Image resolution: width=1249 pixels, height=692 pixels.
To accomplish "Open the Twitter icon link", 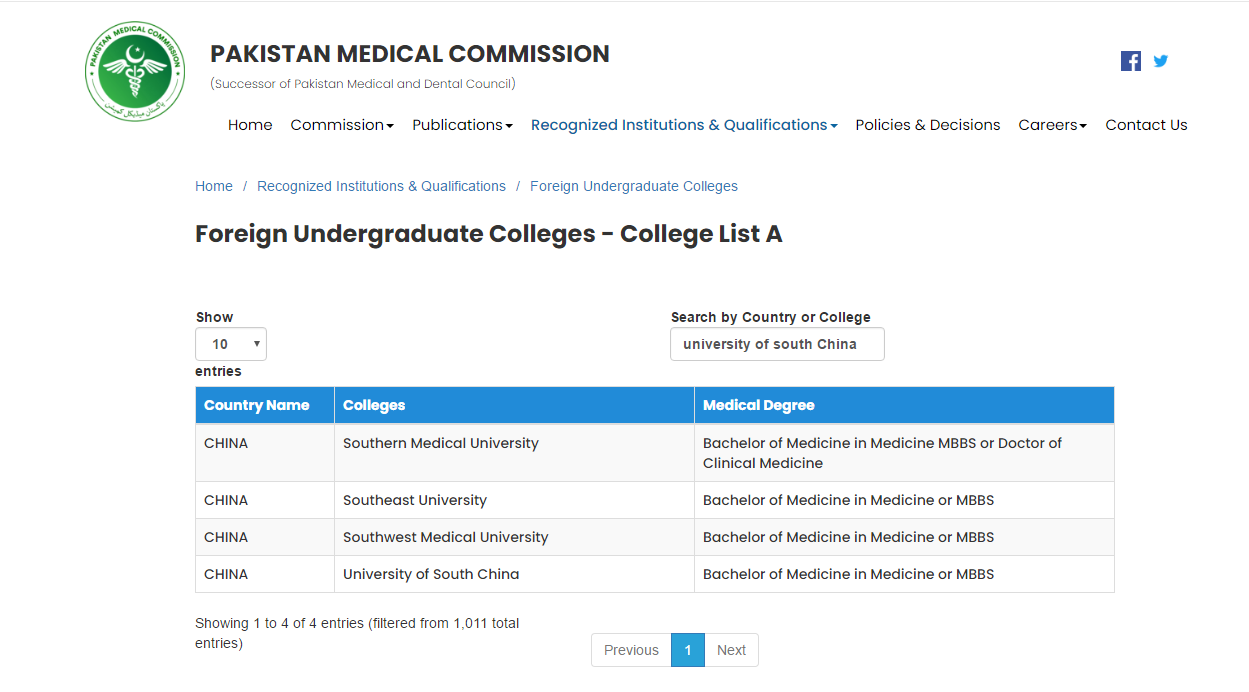I will 1161,61.
